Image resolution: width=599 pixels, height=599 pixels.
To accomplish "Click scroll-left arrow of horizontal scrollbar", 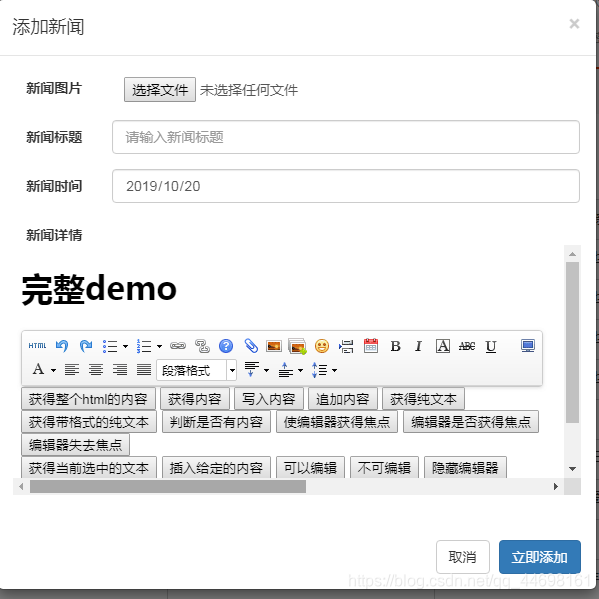I will click(21, 486).
